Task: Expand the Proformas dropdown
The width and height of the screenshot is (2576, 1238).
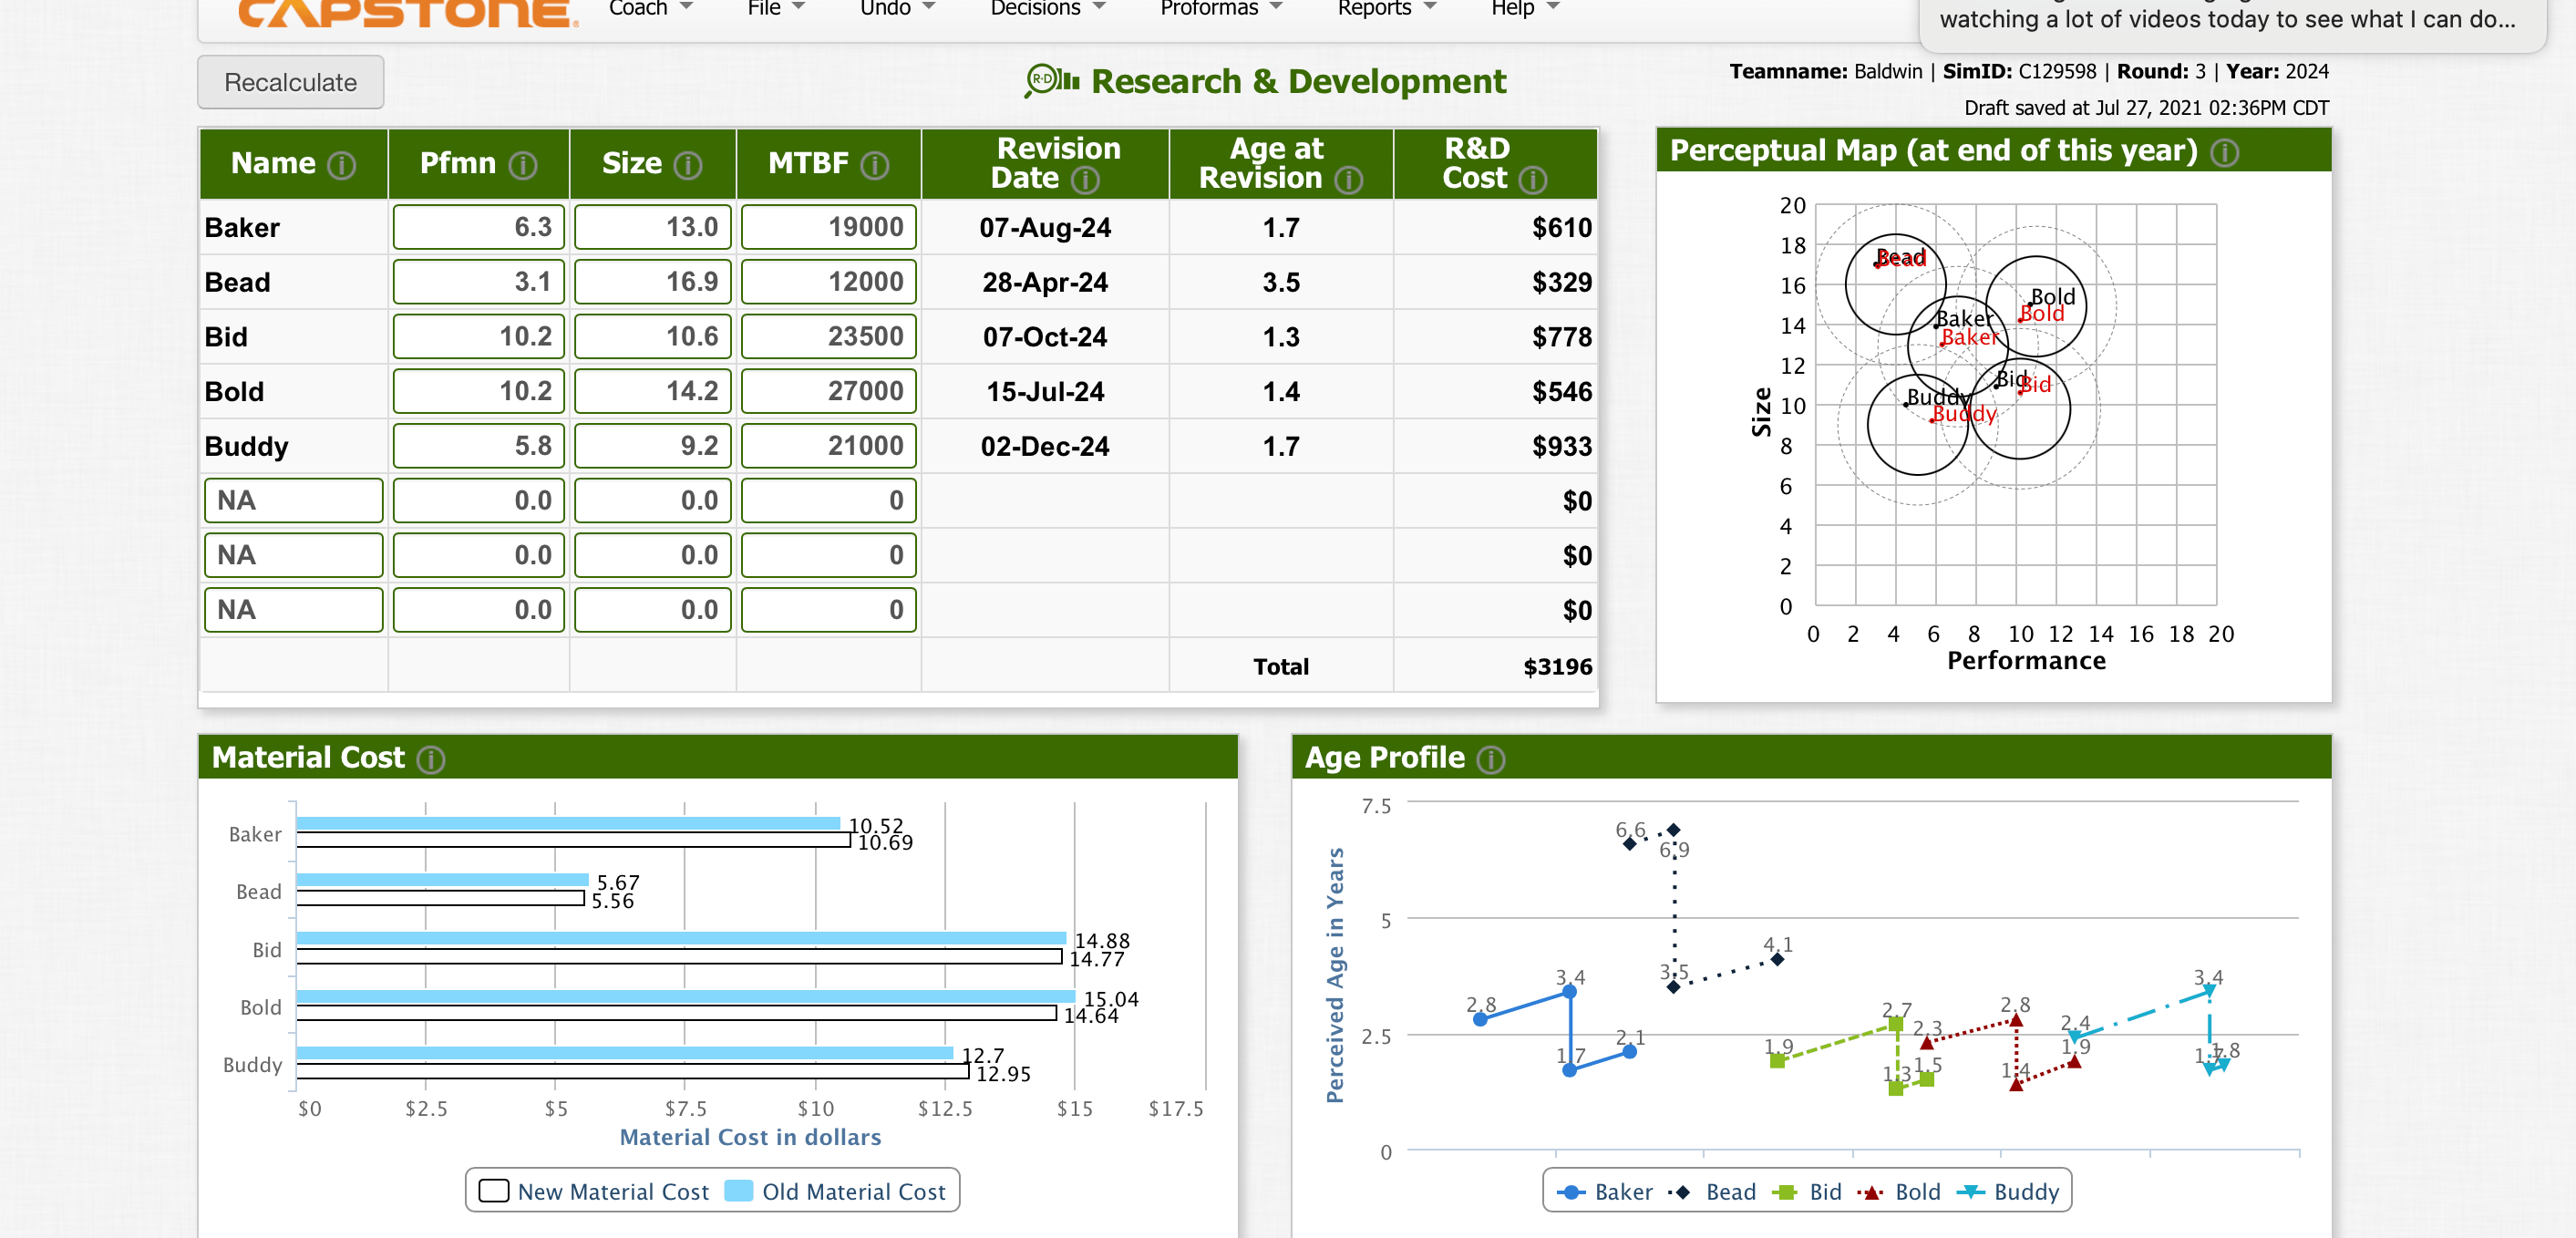Action: (x=1219, y=8)
